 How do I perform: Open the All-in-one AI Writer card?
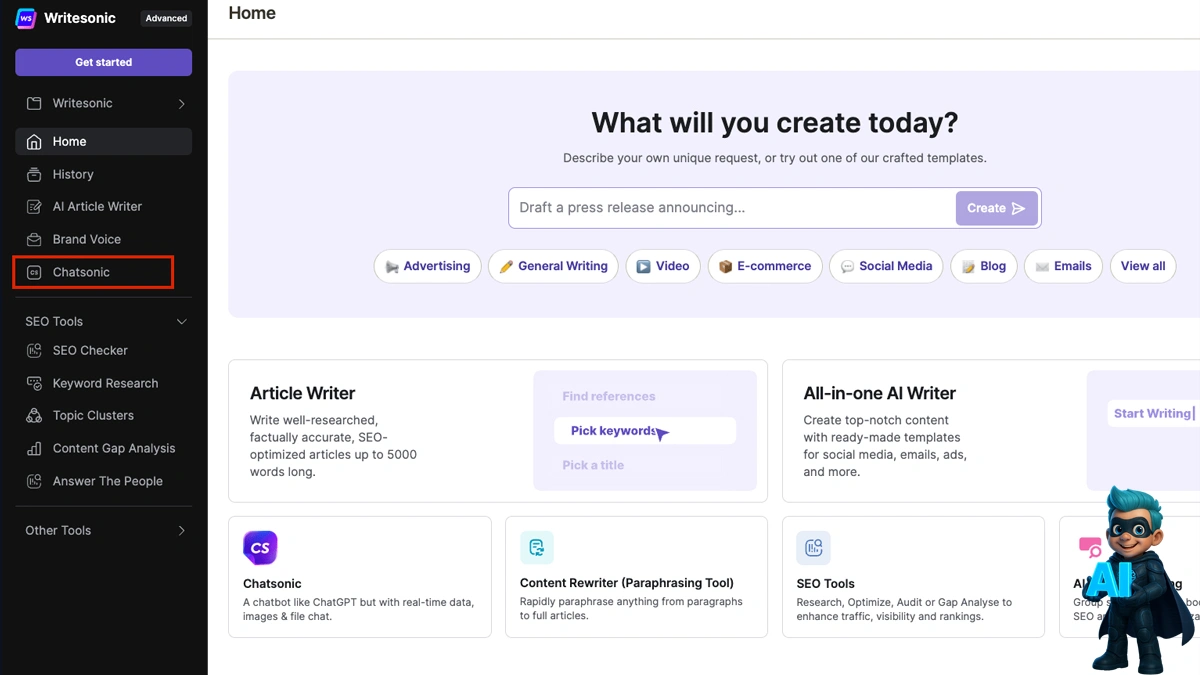991,431
